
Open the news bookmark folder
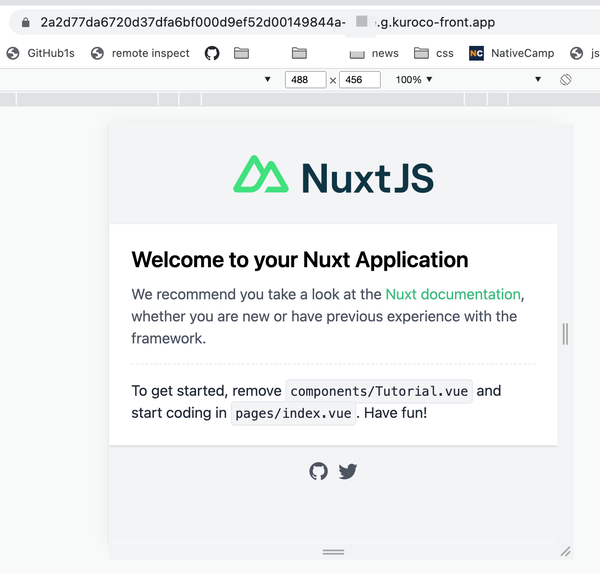coord(374,53)
